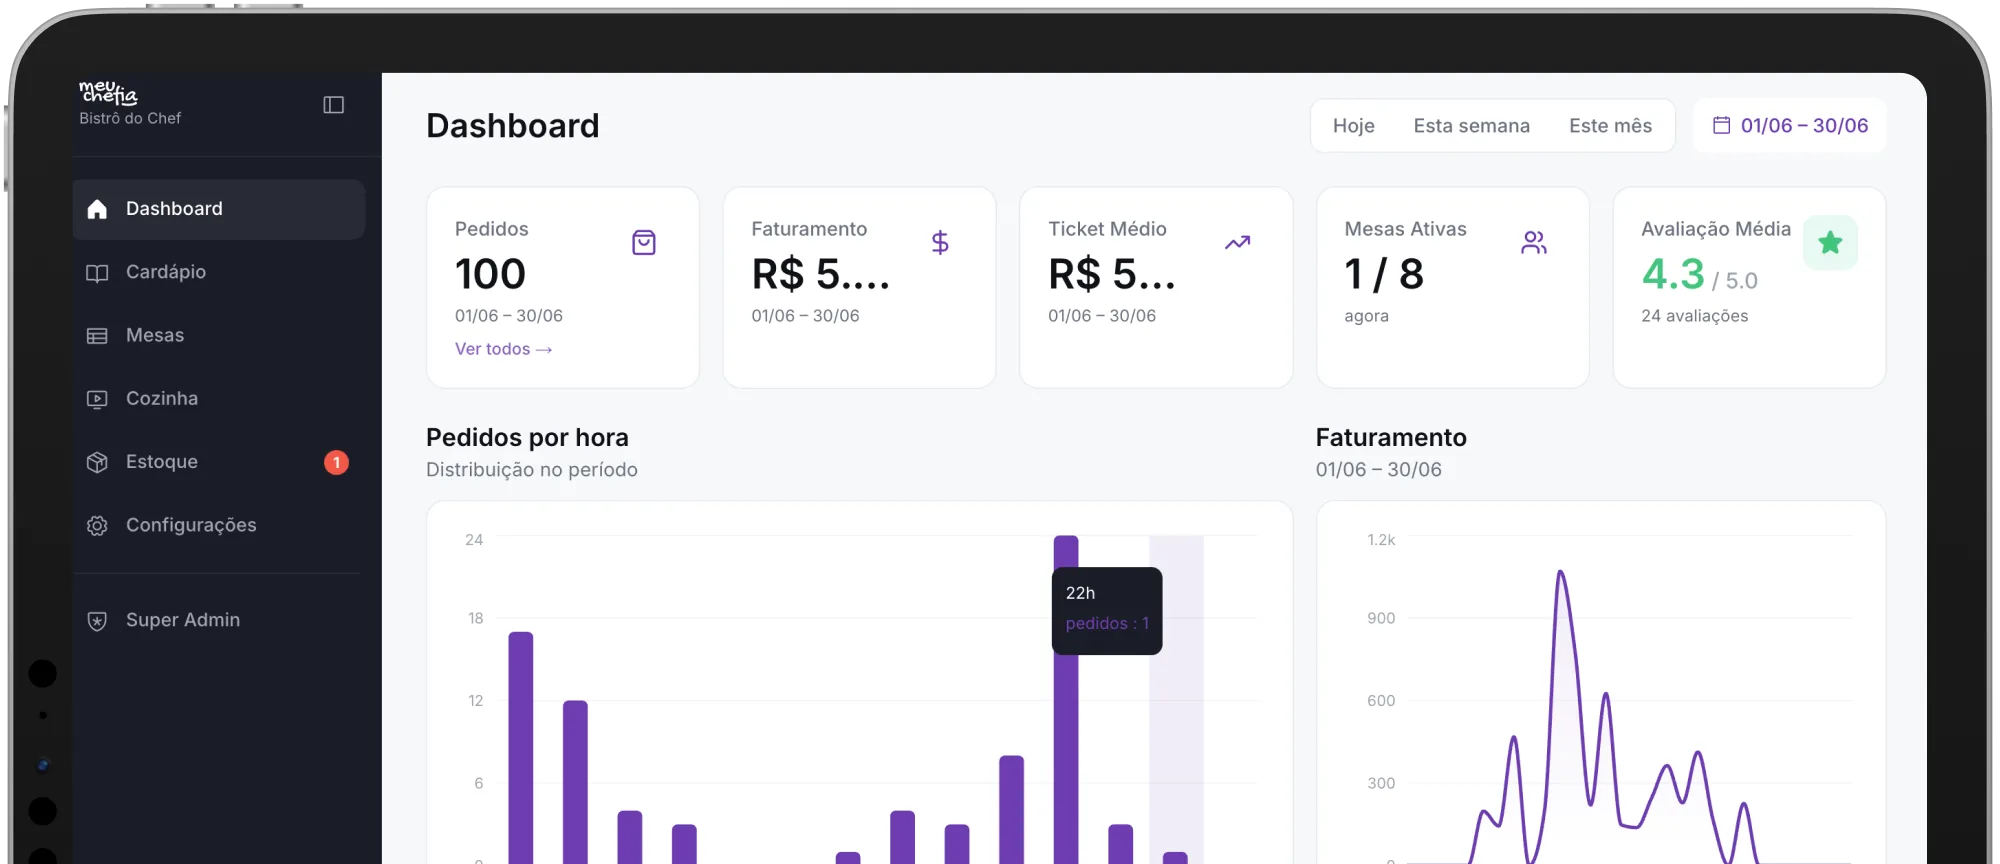Click the Mesas Ativas value 1 / 8

click(x=1384, y=274)
